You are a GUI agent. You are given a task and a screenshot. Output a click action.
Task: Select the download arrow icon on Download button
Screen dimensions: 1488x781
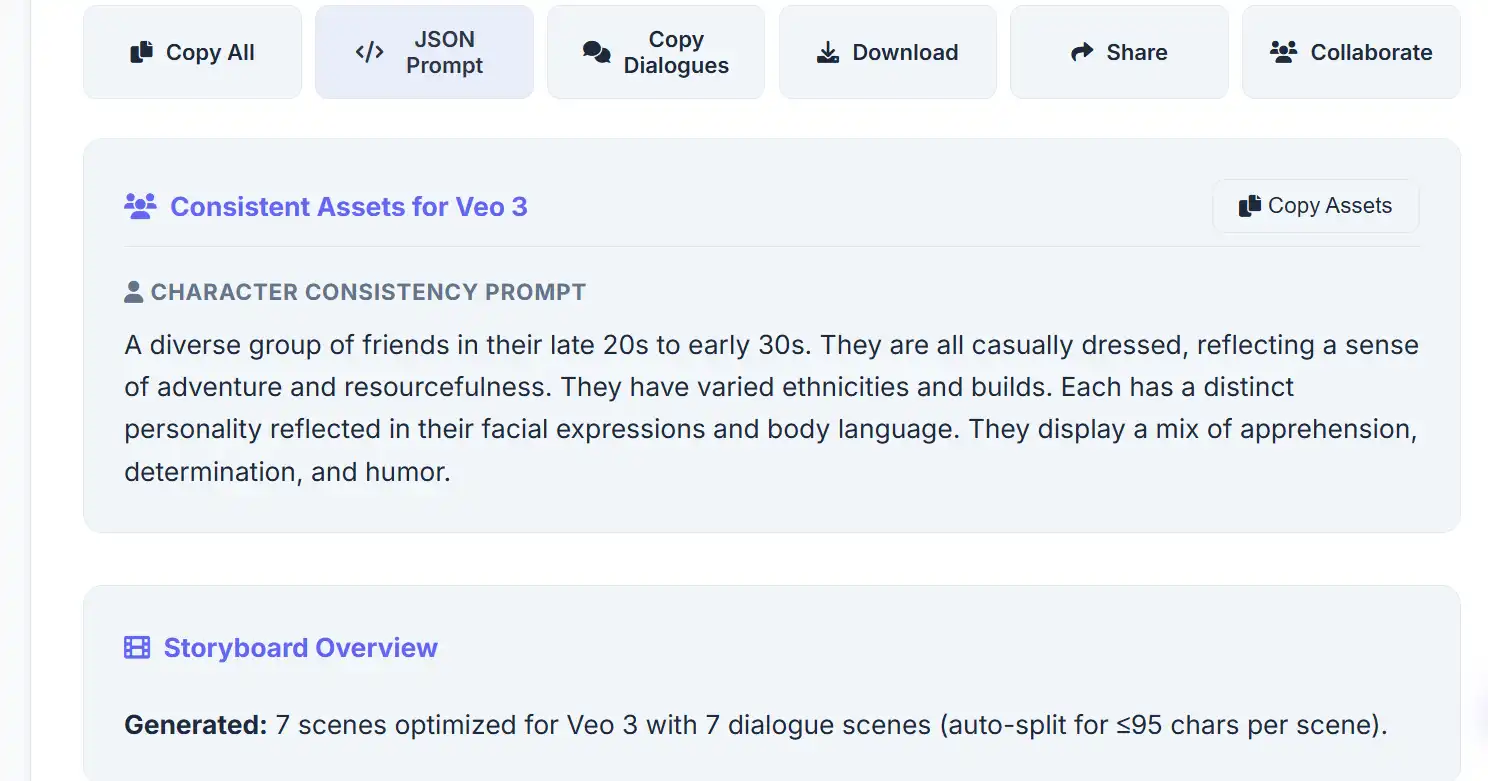point(828,51)
